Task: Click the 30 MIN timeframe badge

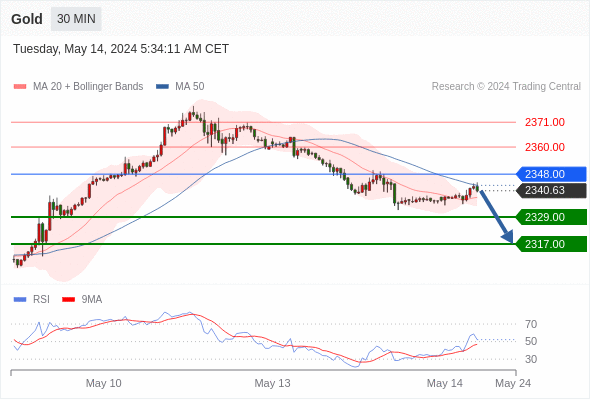Action: [x=76, y=19]
